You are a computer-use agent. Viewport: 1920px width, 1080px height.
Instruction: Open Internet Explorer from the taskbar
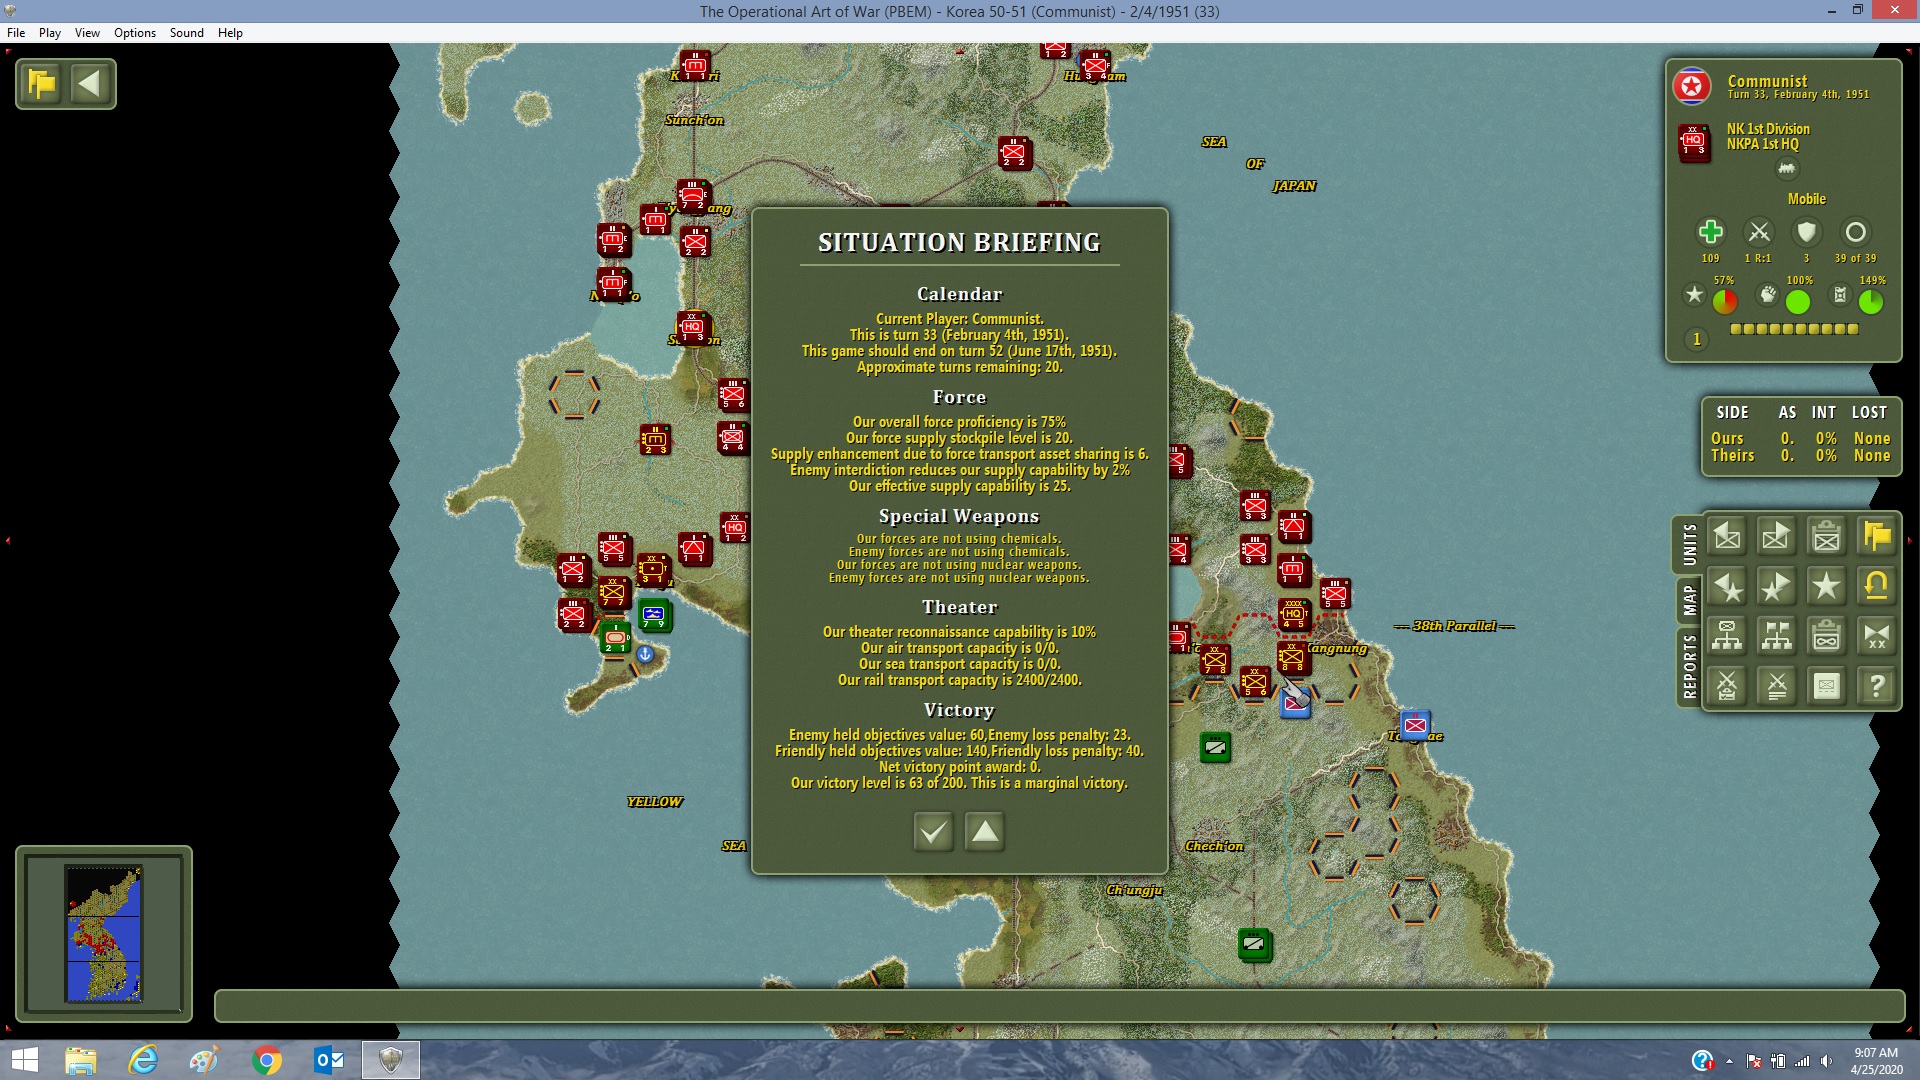coord(143,1060)
